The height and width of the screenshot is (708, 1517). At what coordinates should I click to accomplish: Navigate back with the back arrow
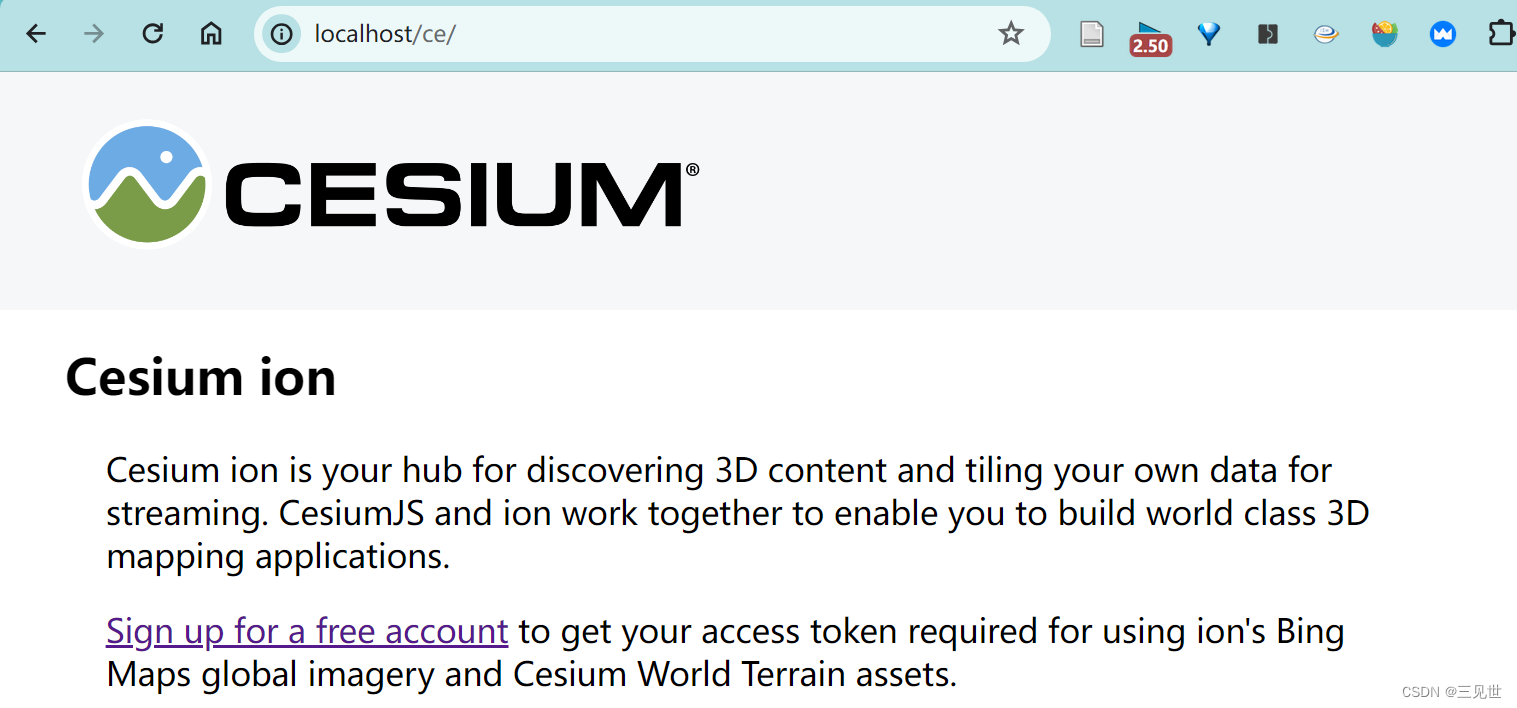pos(36,33)
